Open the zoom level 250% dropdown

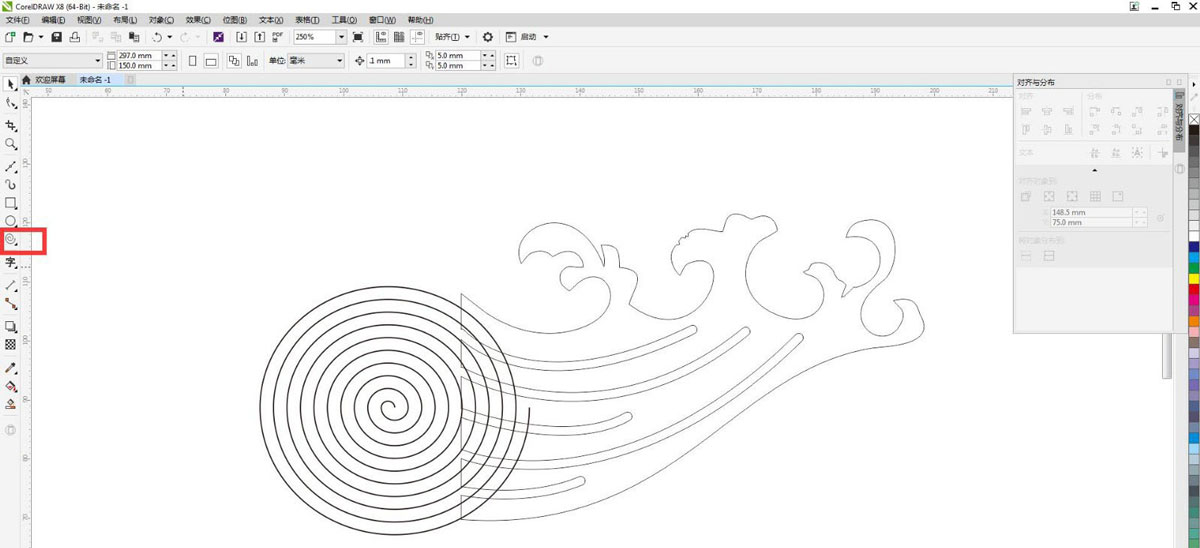click(x=342, y=37)
